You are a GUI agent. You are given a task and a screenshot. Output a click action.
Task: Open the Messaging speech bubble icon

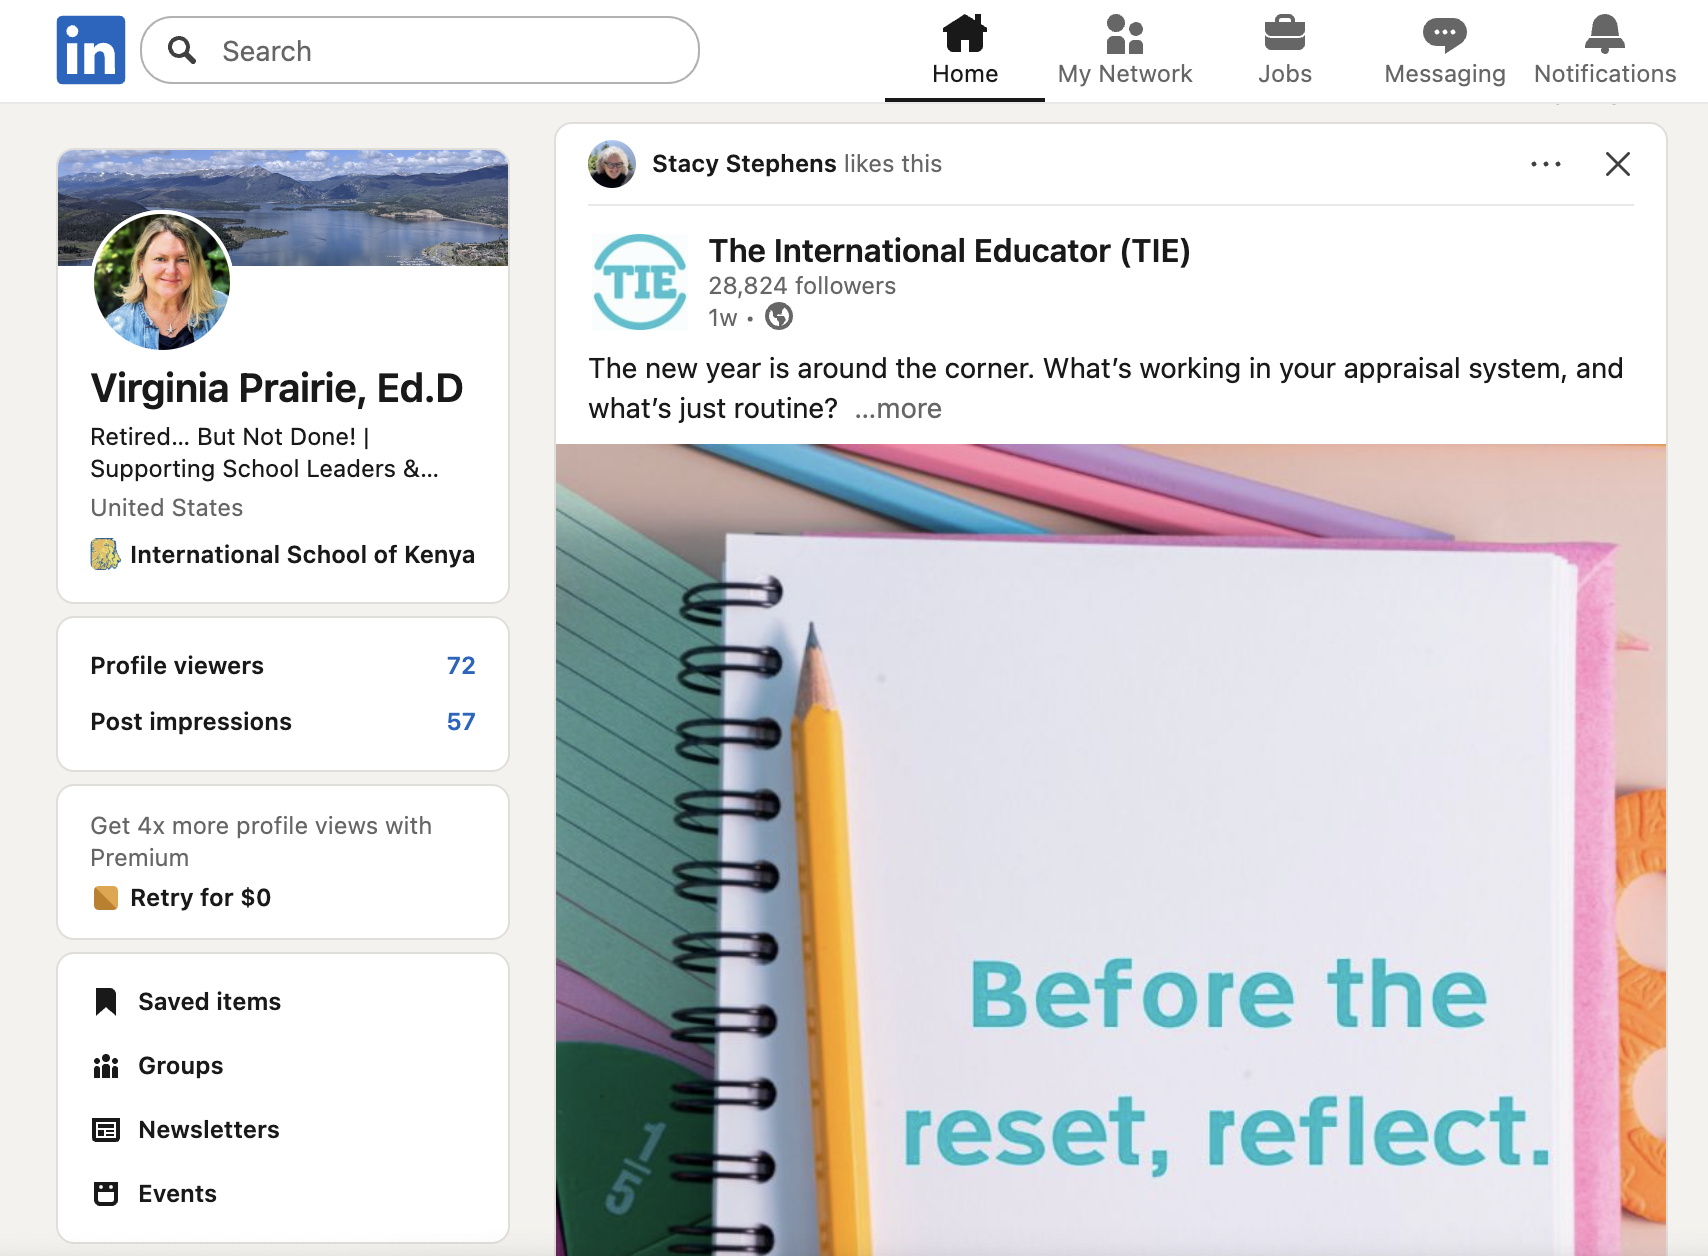[x=1444, y=35]
